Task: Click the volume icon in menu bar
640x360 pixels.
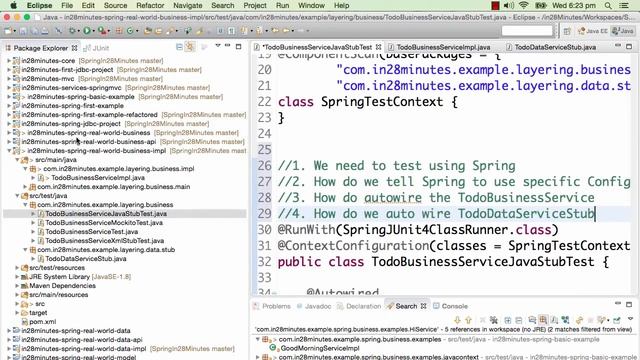Action: pos(509,5)
